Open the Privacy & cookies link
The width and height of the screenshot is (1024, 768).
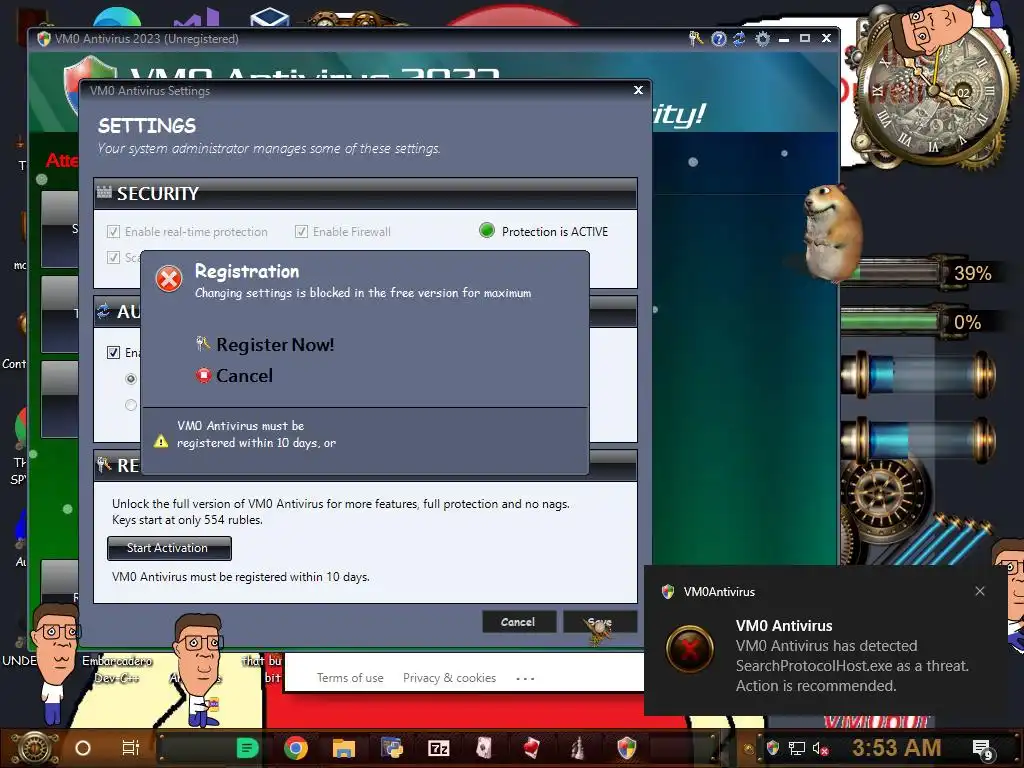pyautogui.click(x=449, y=678)
